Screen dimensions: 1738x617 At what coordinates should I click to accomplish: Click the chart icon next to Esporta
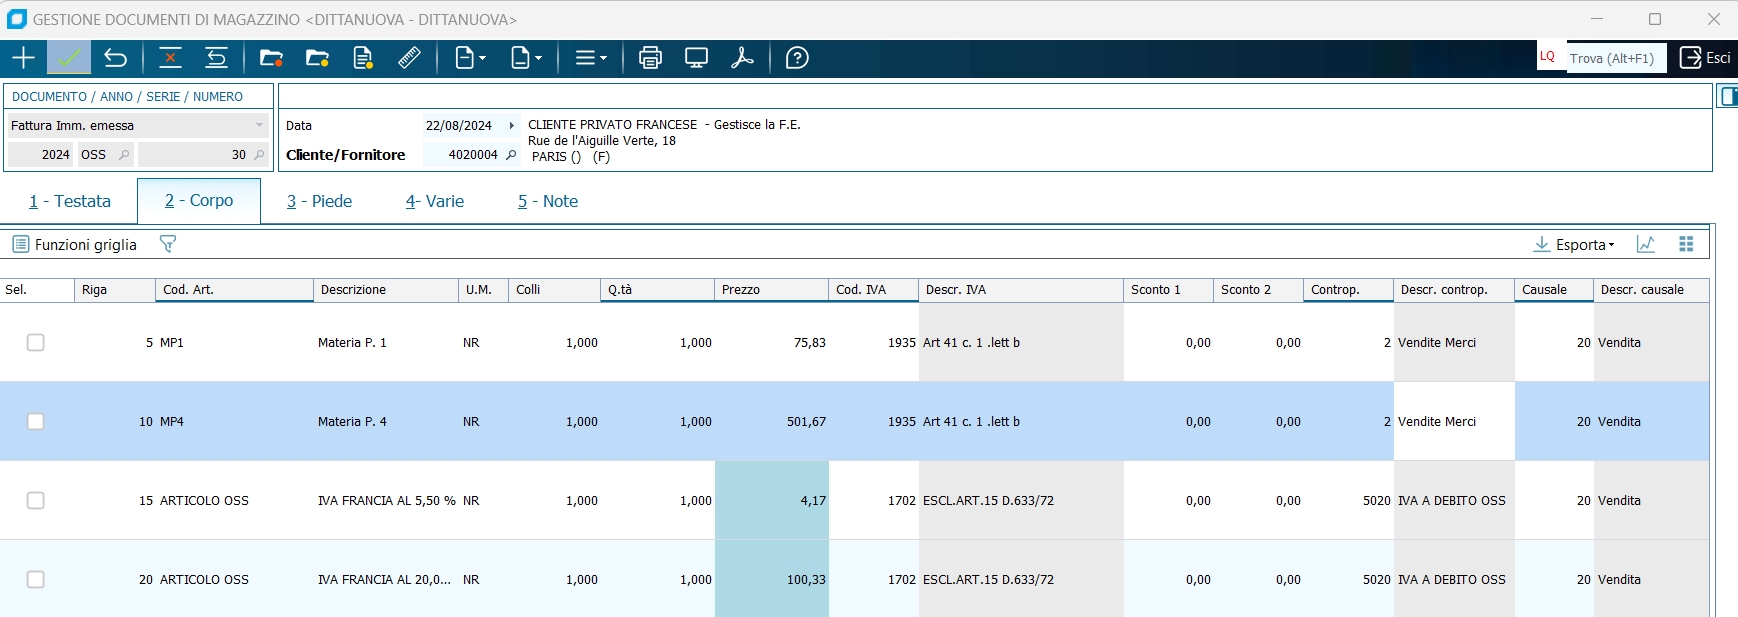(x=1646, y=244)
